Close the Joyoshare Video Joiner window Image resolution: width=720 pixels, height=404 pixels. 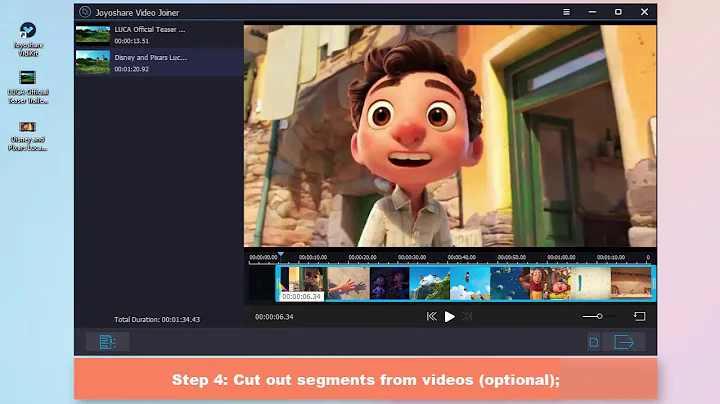tap(644, 12)
